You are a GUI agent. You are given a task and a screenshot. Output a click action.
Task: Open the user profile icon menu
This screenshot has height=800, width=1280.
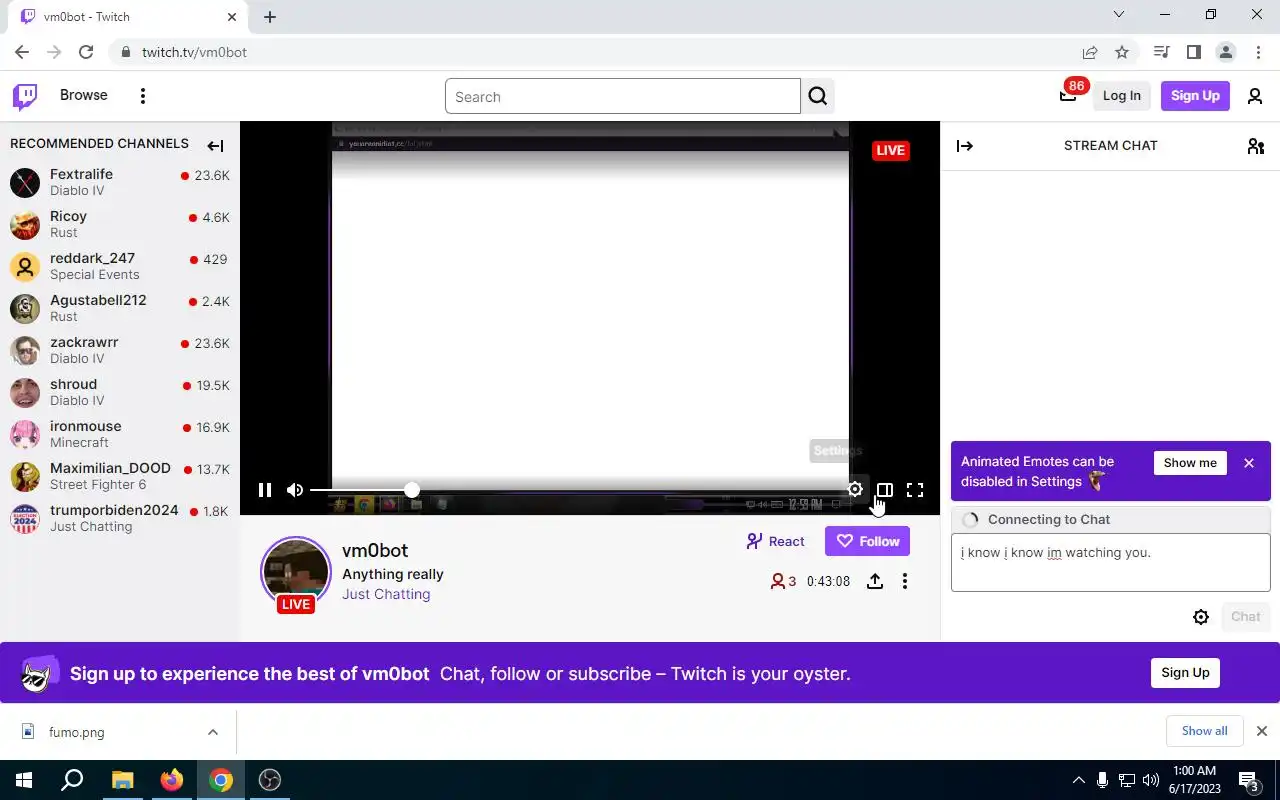(x=1255, y=96)
